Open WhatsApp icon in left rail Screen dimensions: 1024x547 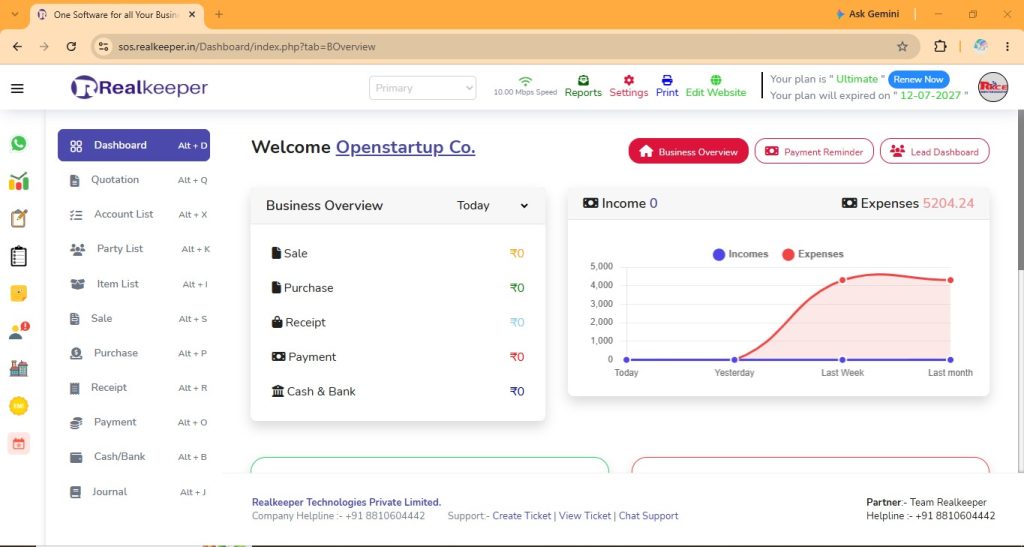[x=19, y=143]
